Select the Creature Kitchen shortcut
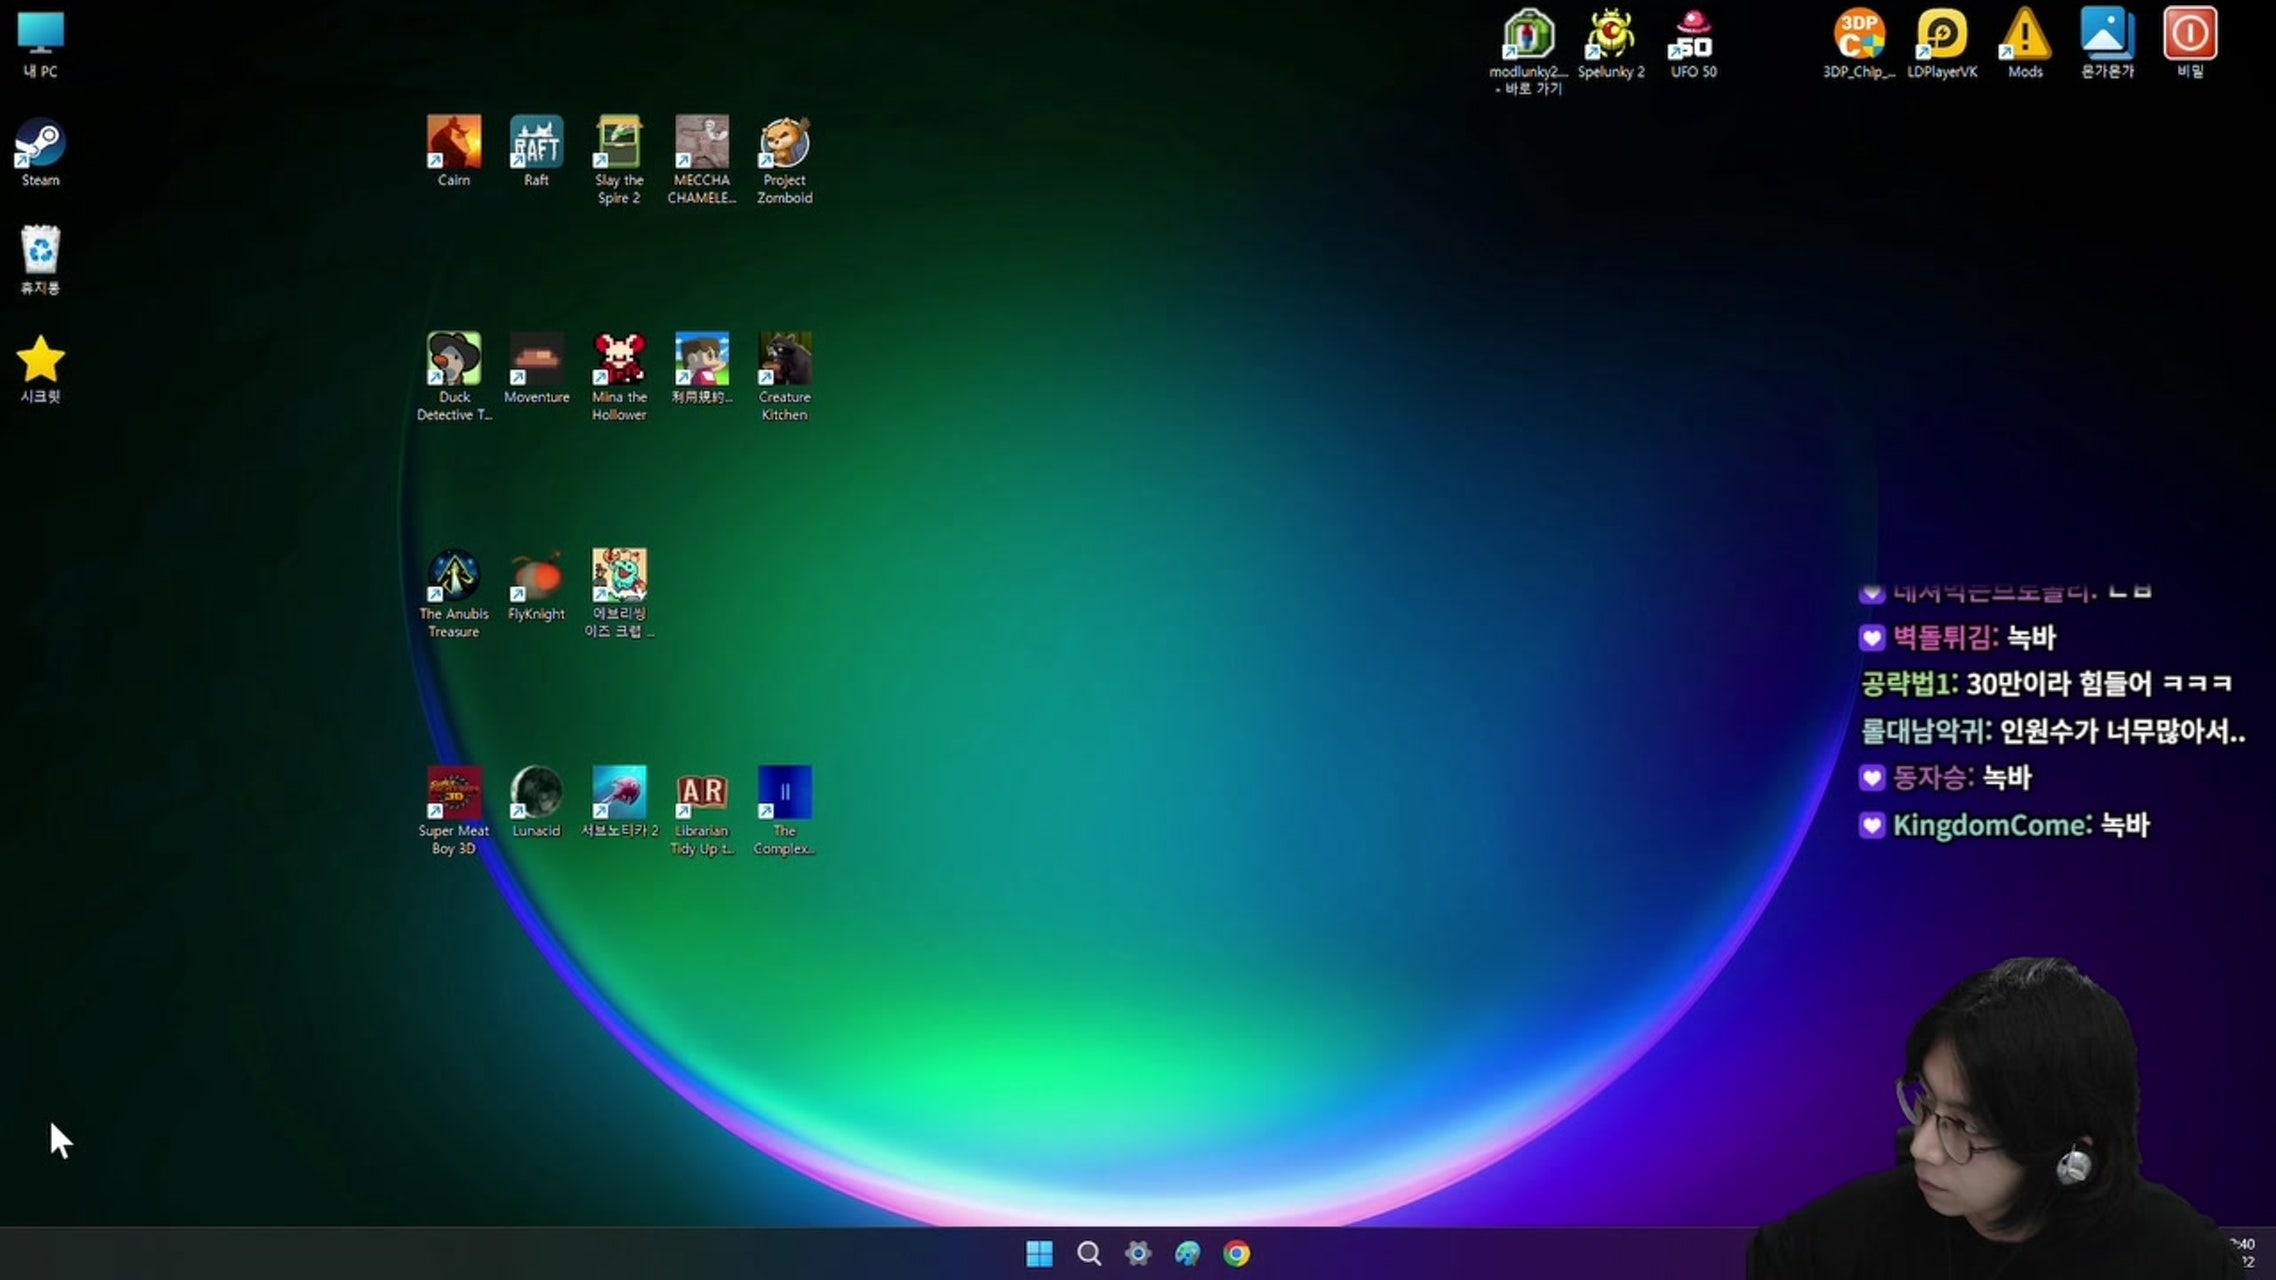 [x=785, y=377]
